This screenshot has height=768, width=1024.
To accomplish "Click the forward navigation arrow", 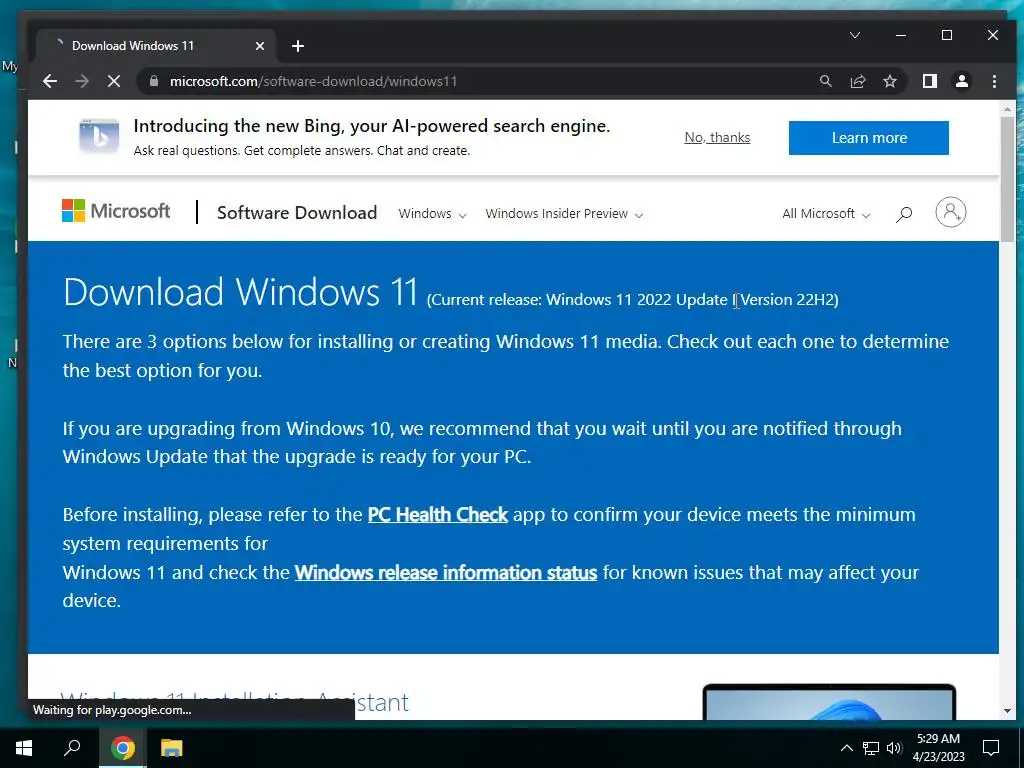I will tap(82, 81).
